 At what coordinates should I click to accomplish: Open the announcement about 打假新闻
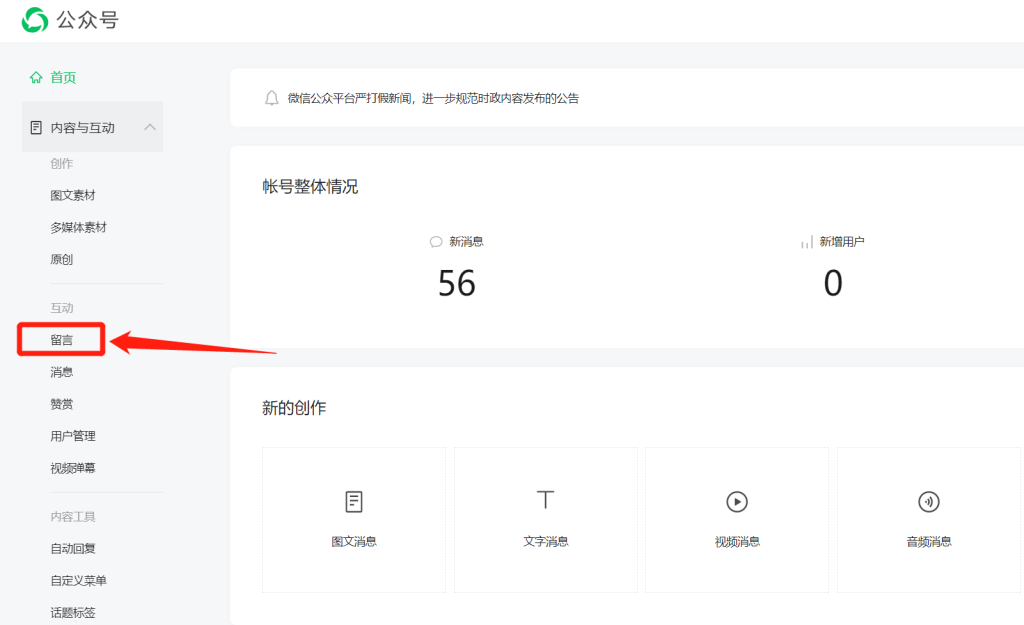[x=433, y=98]
